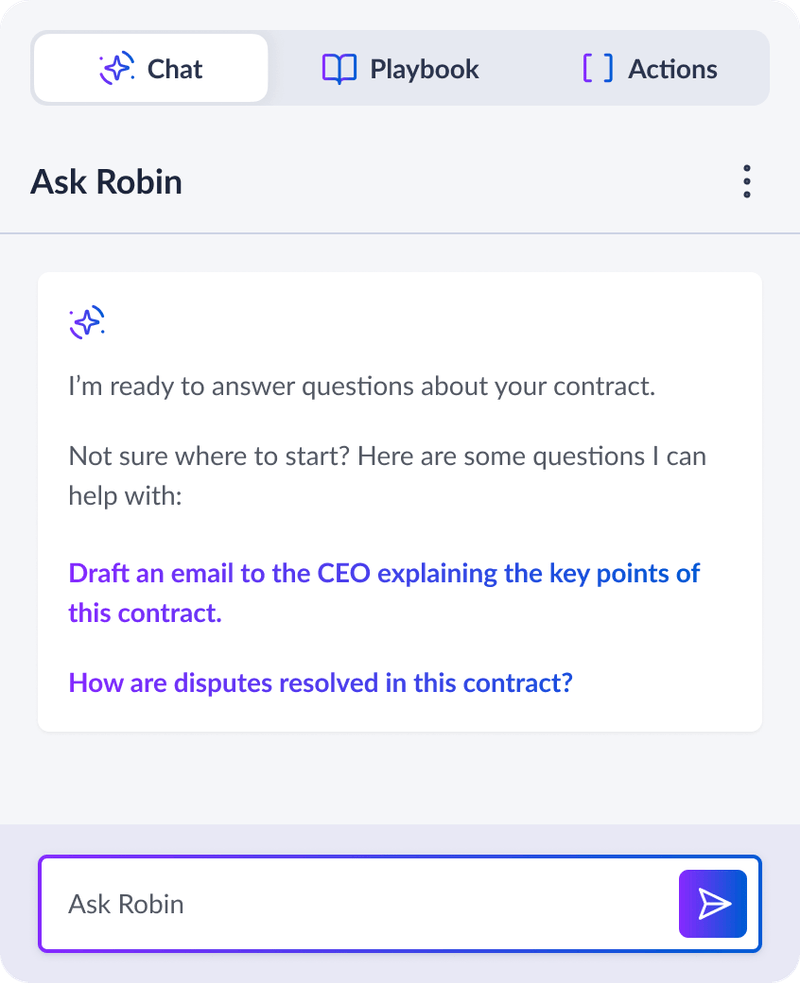
Task: Open the Actions tab
Action: point(650,68)
